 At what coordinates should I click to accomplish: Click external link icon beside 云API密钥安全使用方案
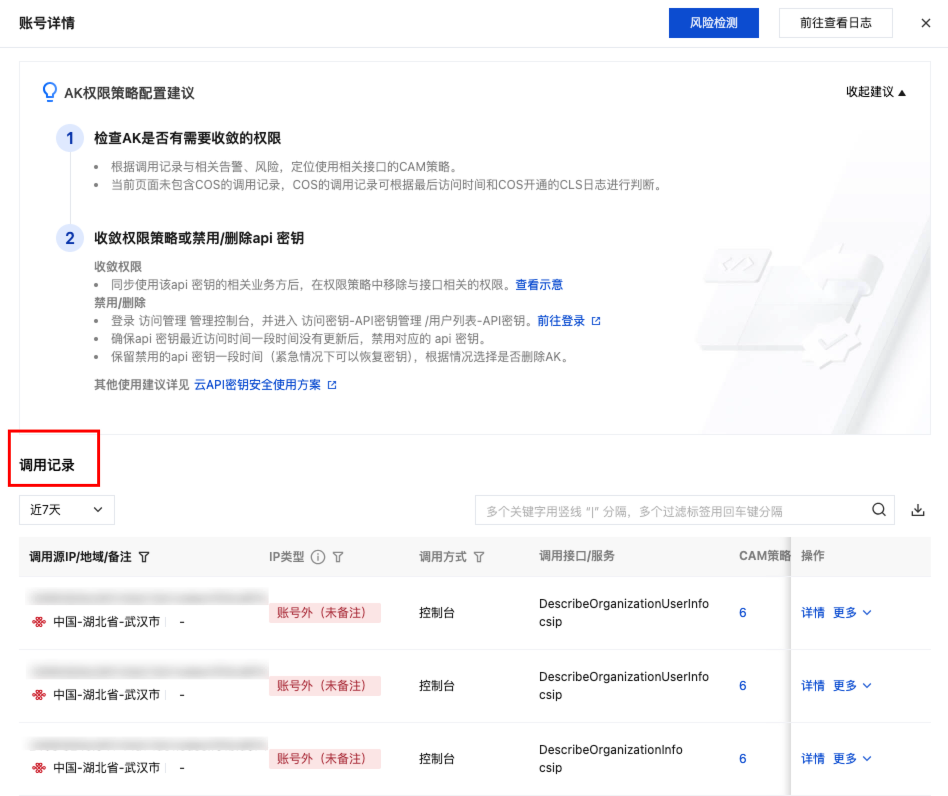click(x=332, y=384)
